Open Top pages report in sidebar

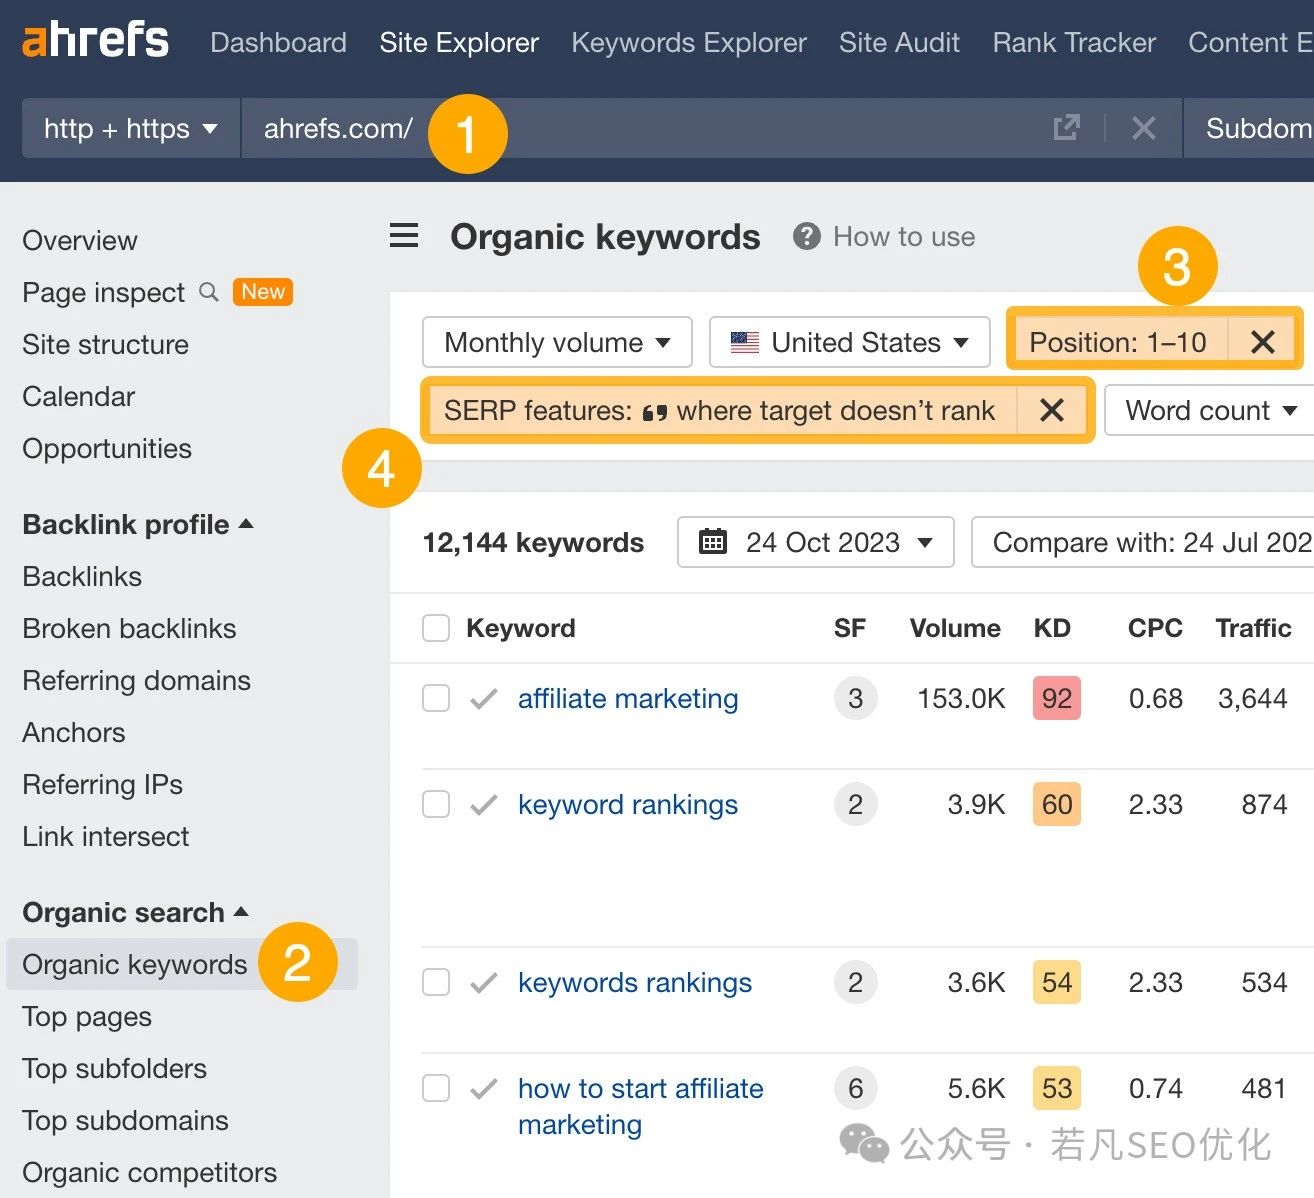coord(87,1016)
